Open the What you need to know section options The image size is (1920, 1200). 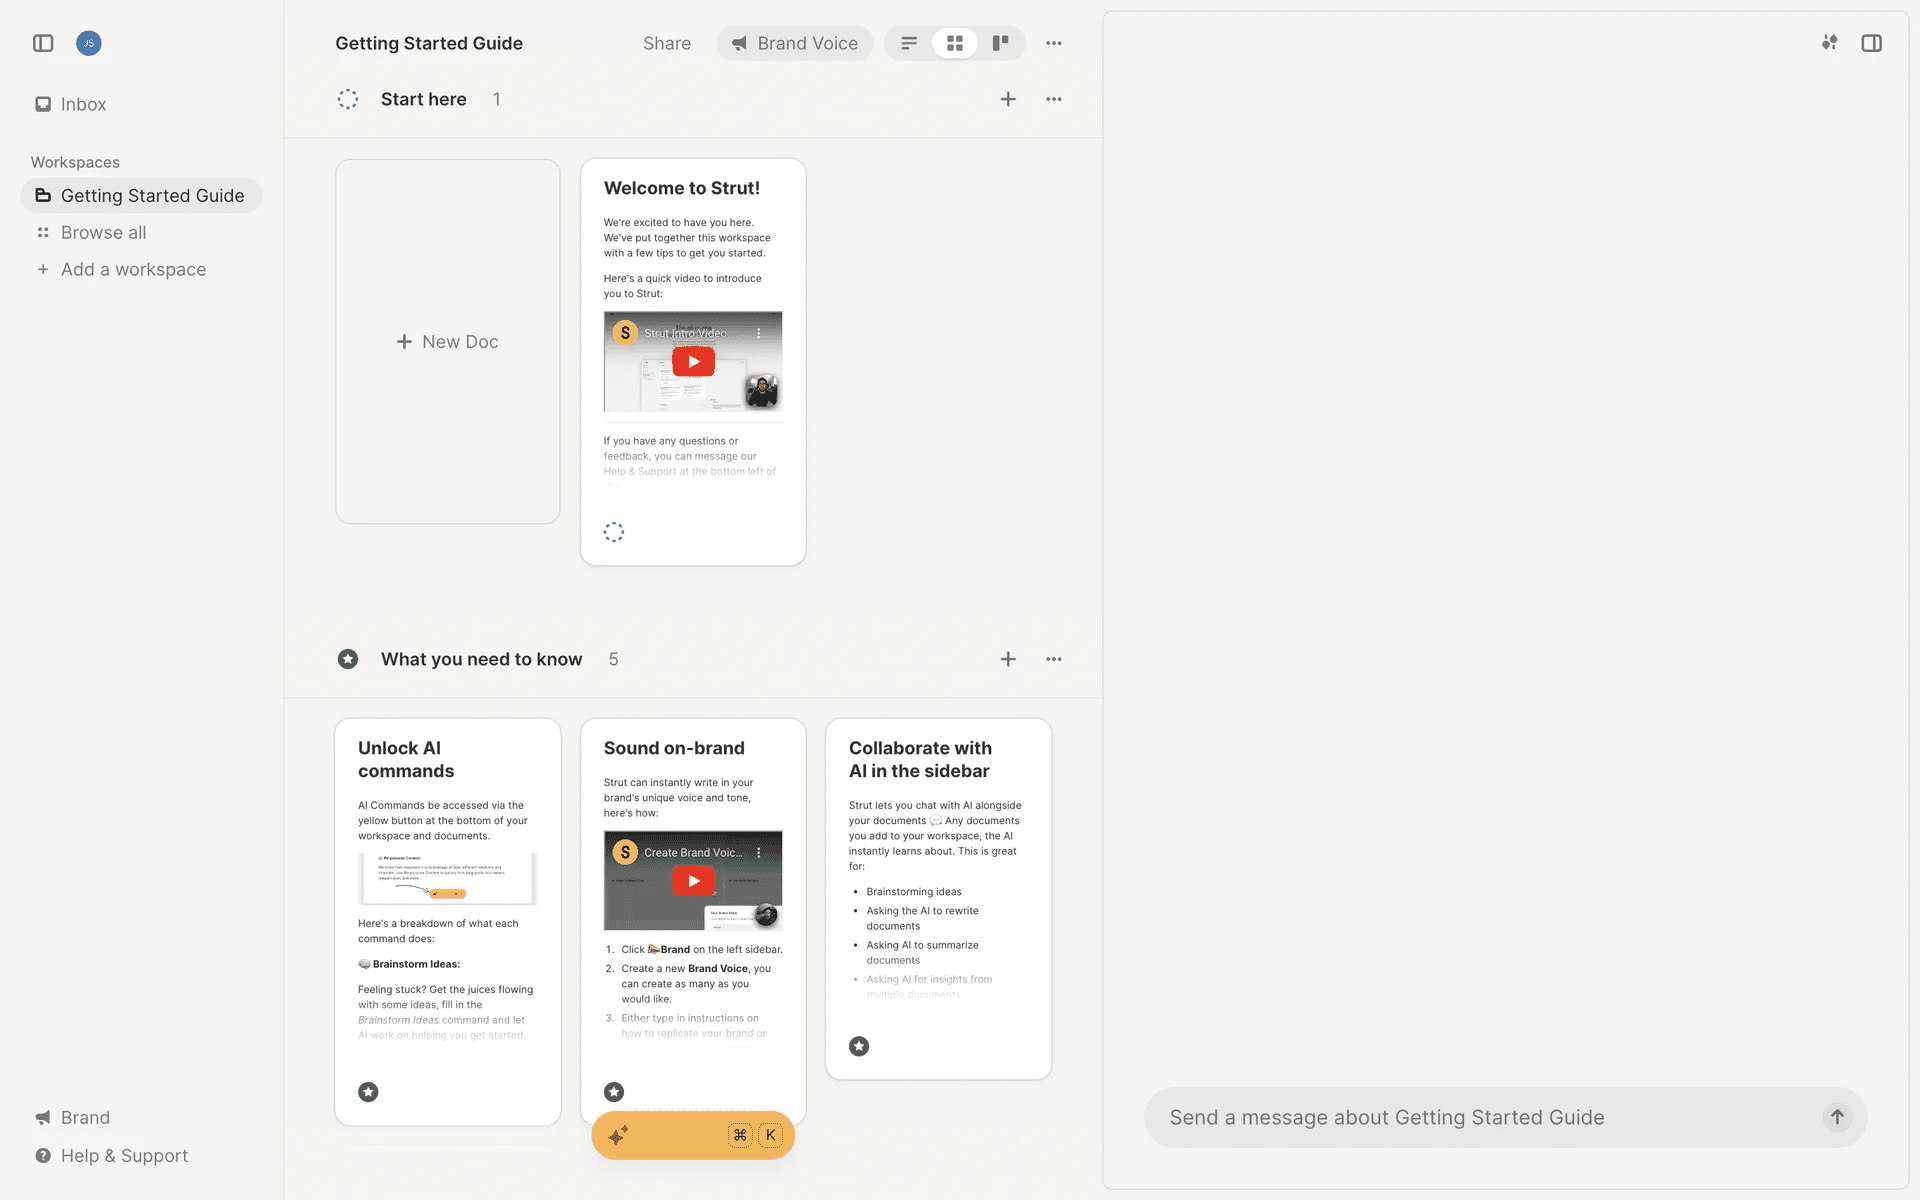[1054, 659]
